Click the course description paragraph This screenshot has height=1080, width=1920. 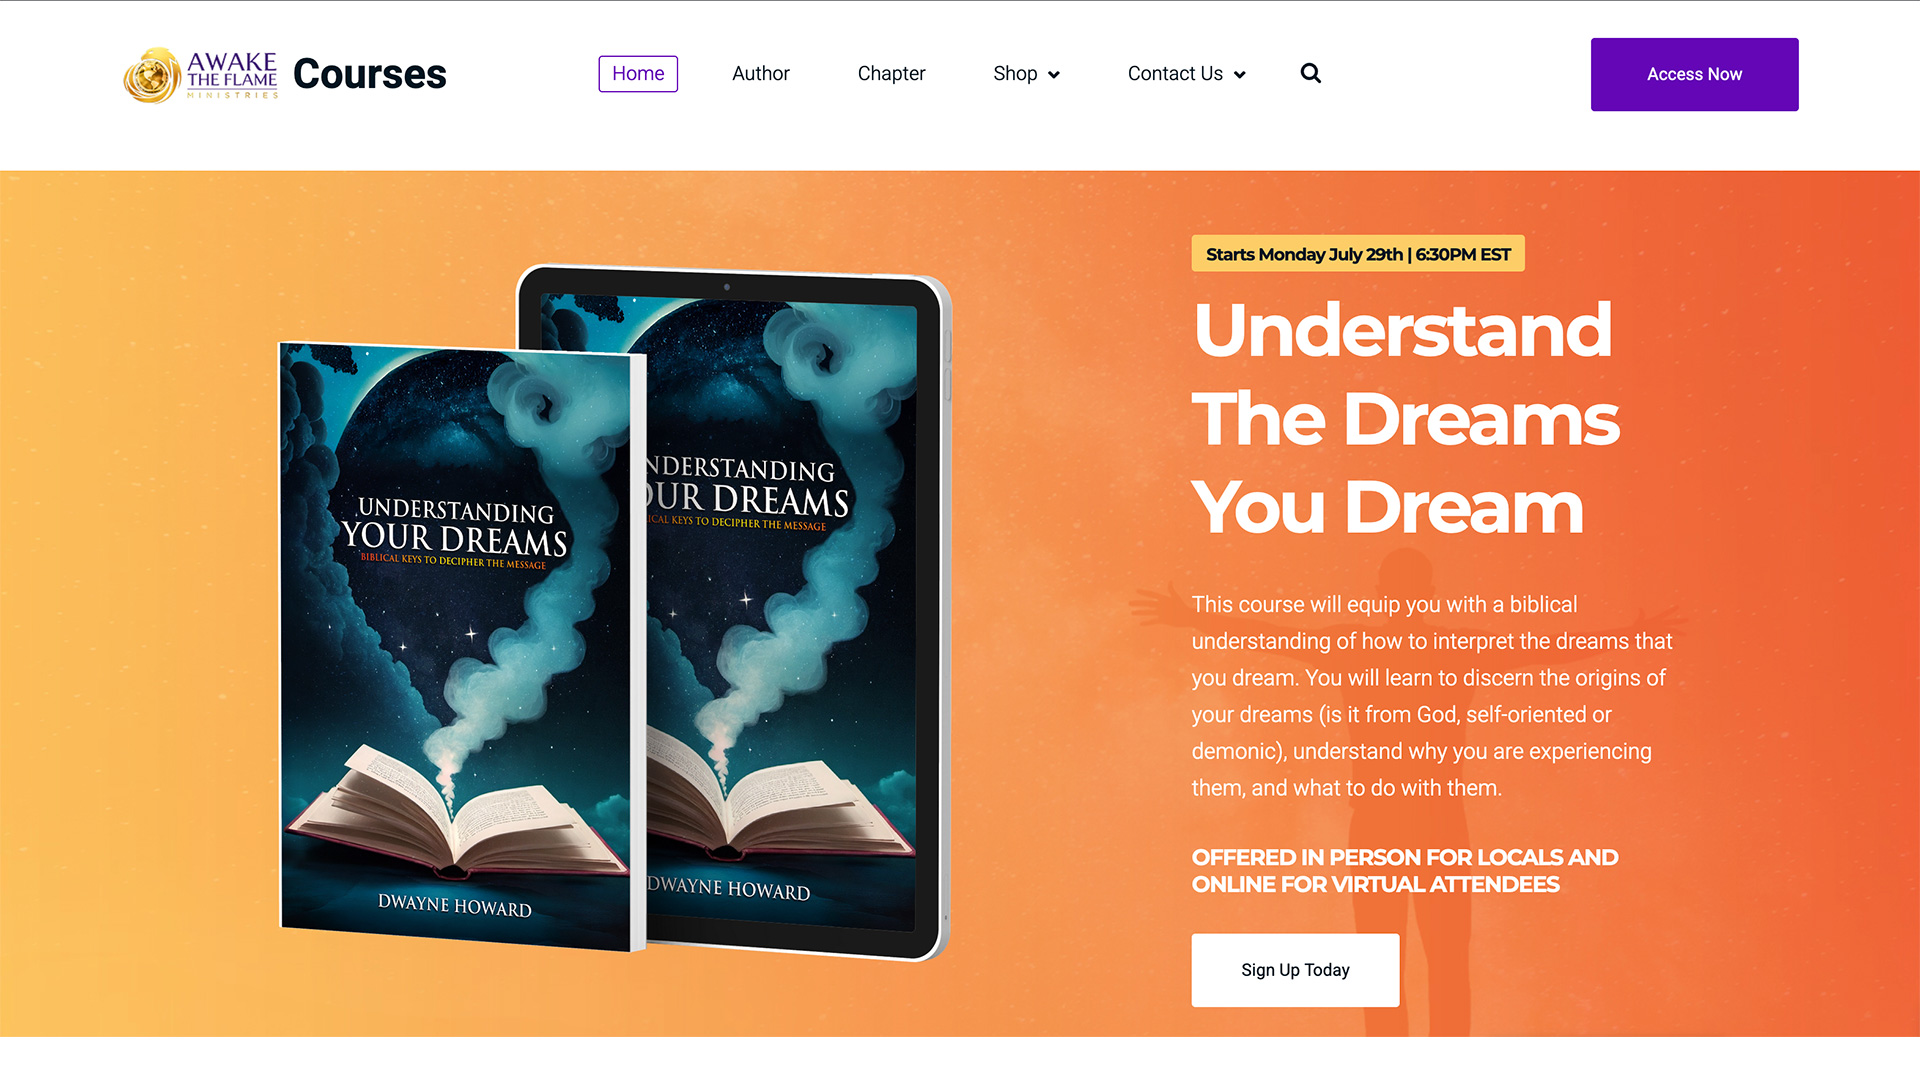pyautogui.click(x=1432, y=696)
